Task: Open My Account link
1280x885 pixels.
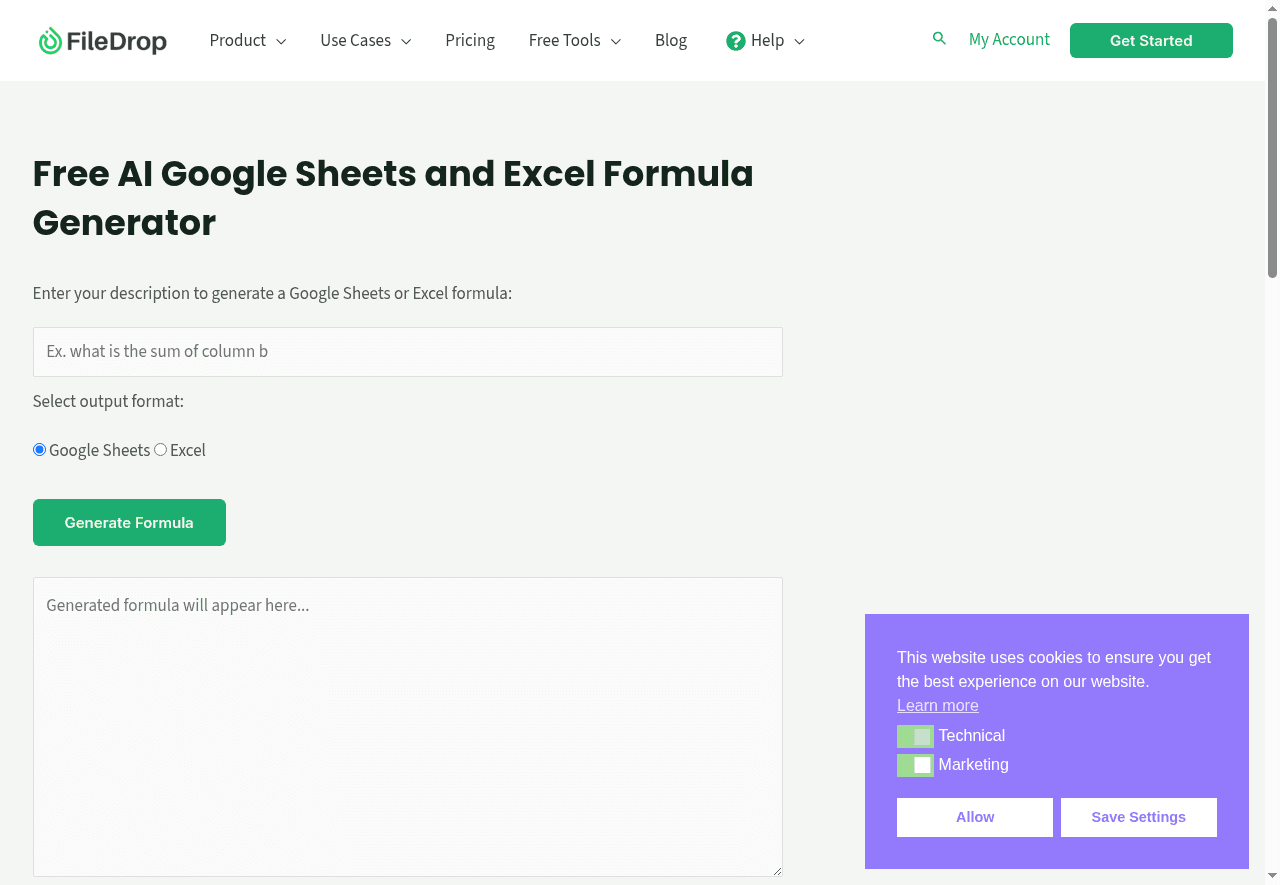Action: click(1009, 40)
